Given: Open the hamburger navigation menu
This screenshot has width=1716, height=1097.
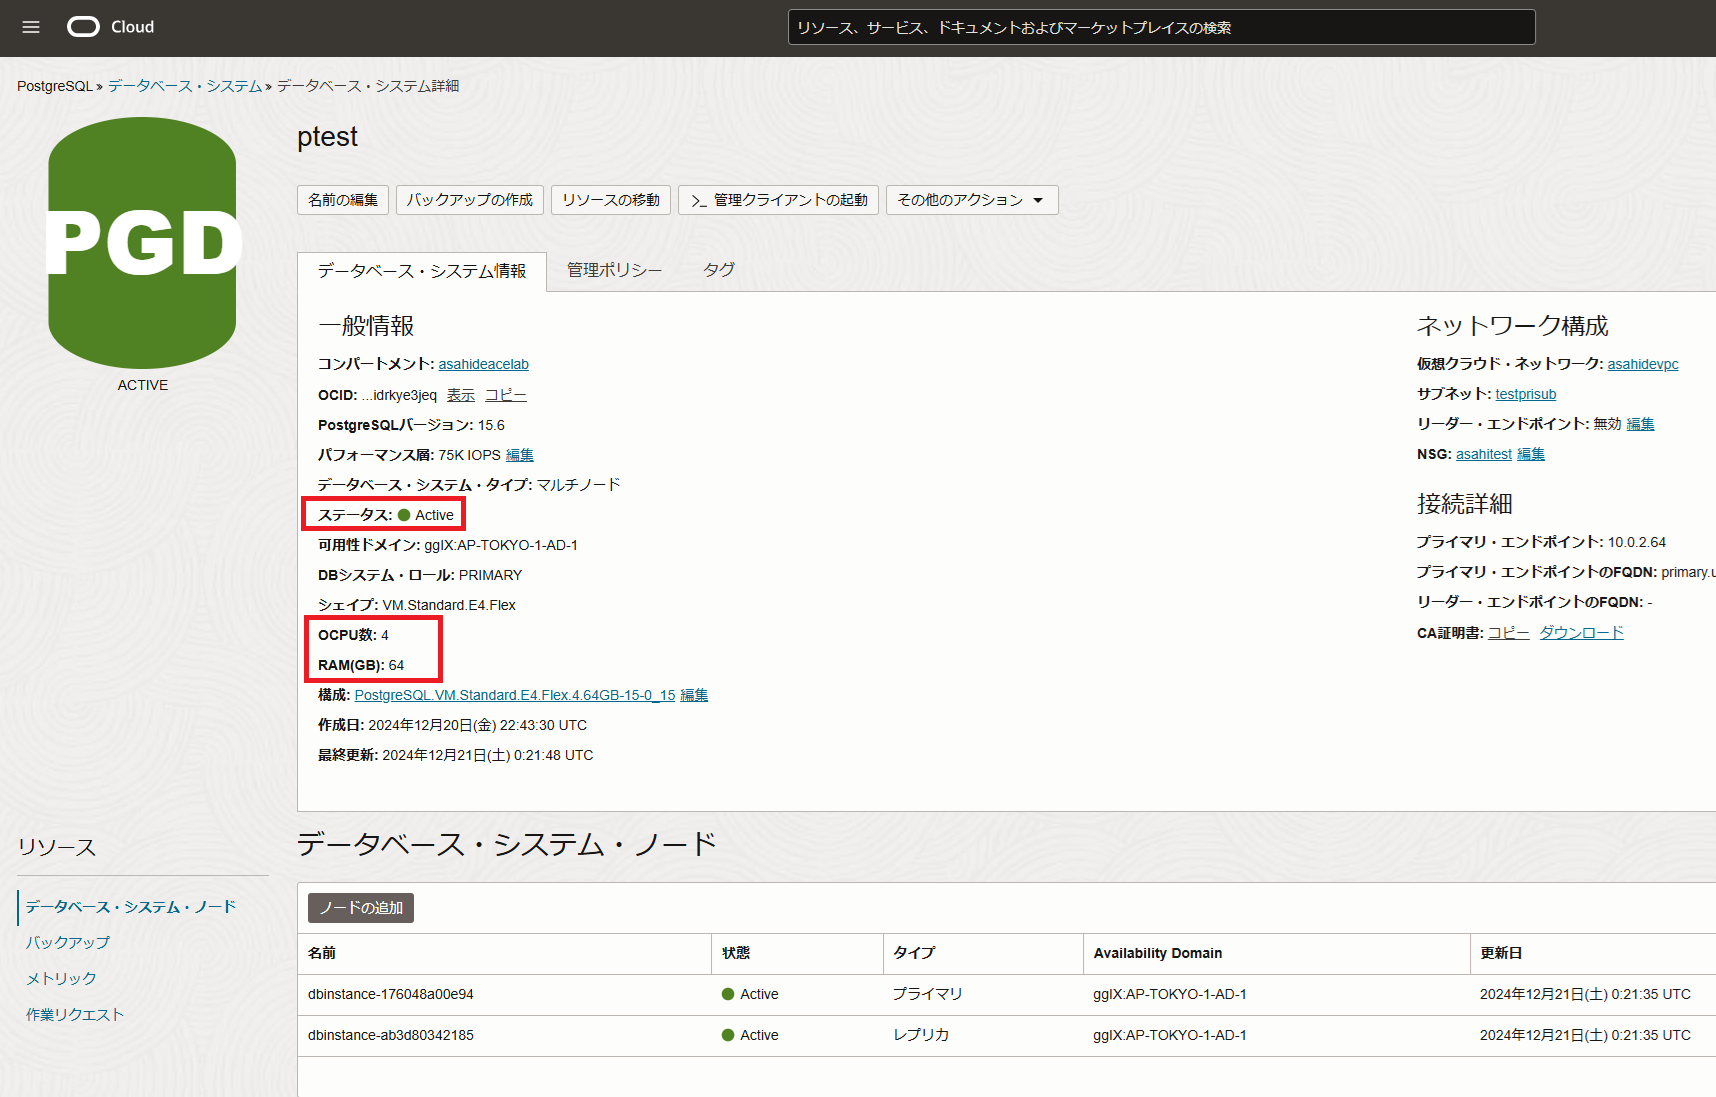Looking at the screenshot, I should tap(31, 27).
